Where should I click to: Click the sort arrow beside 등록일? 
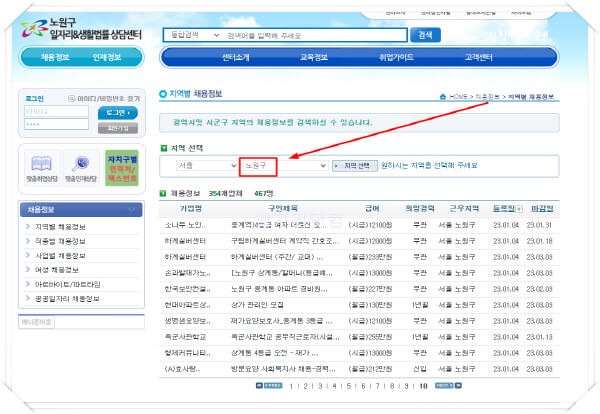[519, 209]
